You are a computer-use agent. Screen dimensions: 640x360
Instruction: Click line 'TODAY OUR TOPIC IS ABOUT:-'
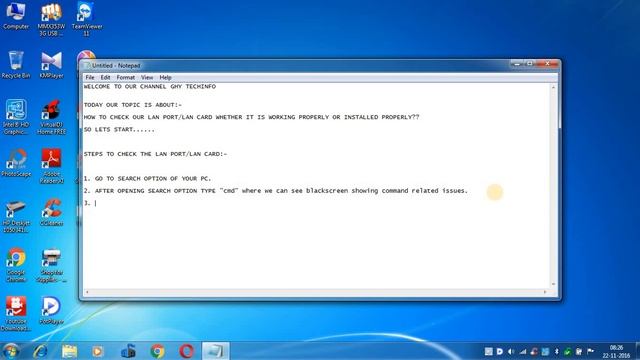coord(133,105)
